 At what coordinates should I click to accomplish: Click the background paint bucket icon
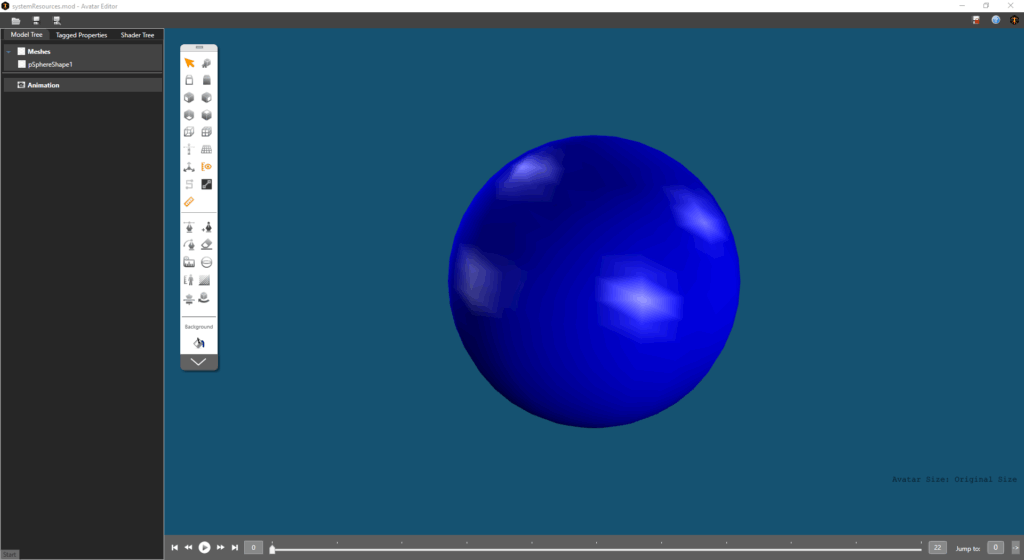coord(198,343)
